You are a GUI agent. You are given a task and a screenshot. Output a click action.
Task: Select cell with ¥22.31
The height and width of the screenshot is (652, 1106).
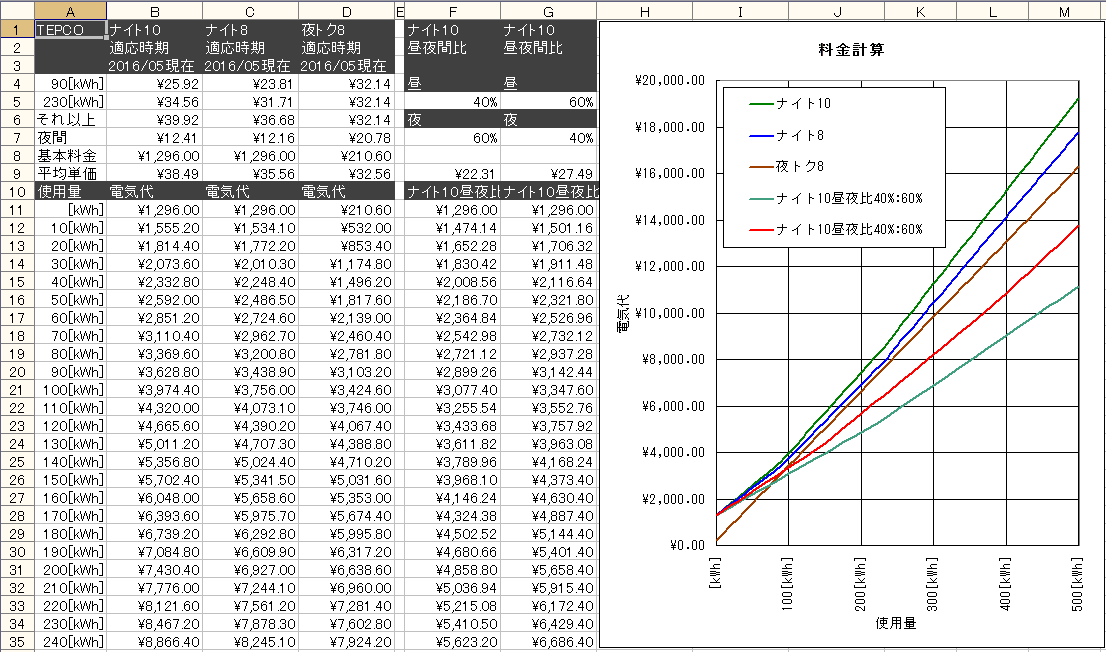point(452,174)
